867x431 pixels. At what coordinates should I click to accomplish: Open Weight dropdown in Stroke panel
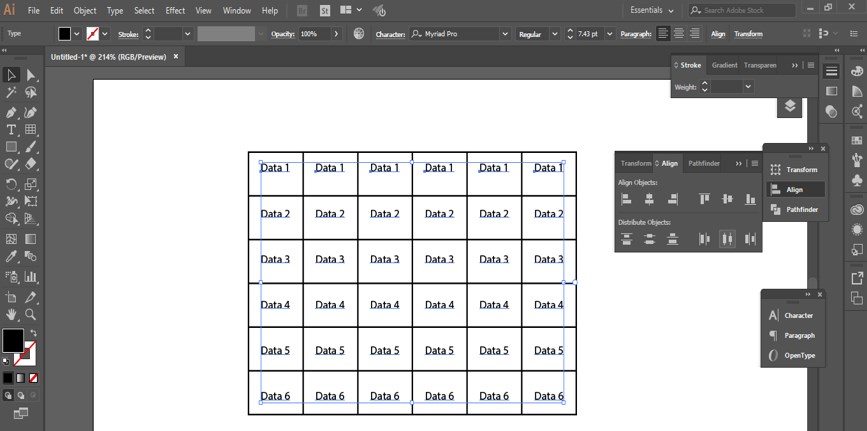[748, 86]
